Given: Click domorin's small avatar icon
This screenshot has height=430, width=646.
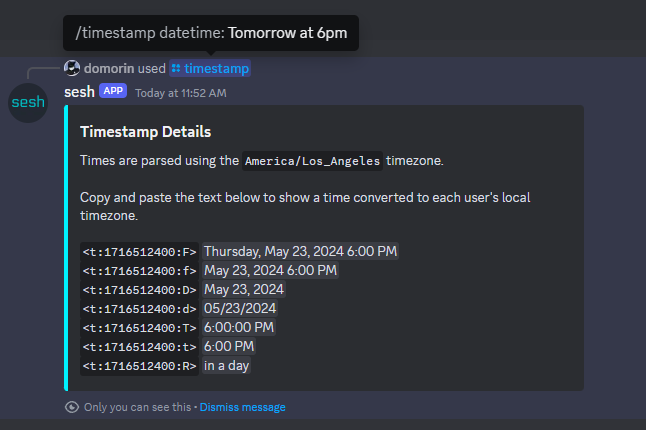Looking at the screenshot, I should 71,68.
